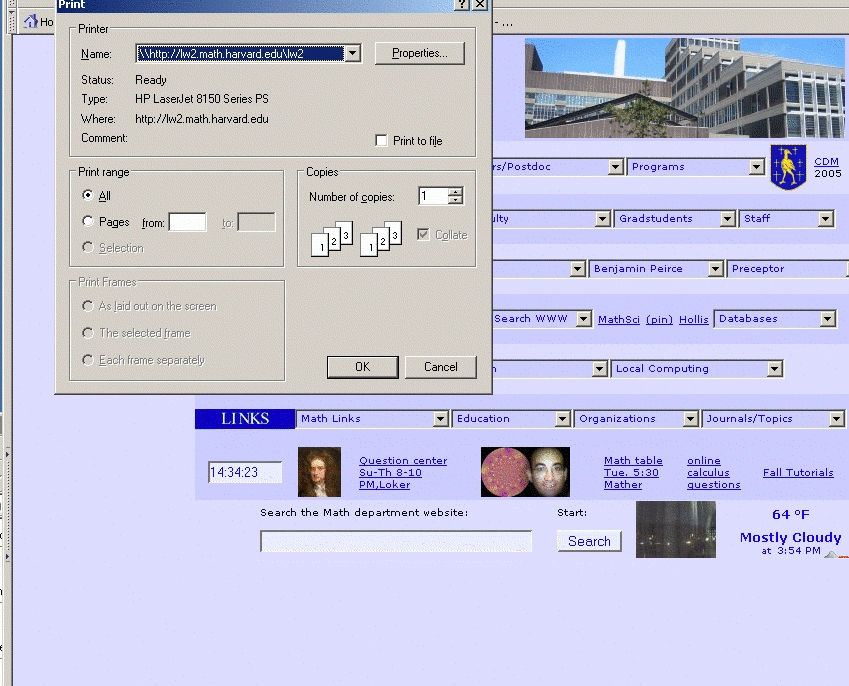Open the printer Name dropdown list
849x686 pixels.
(x=352, y=54)
